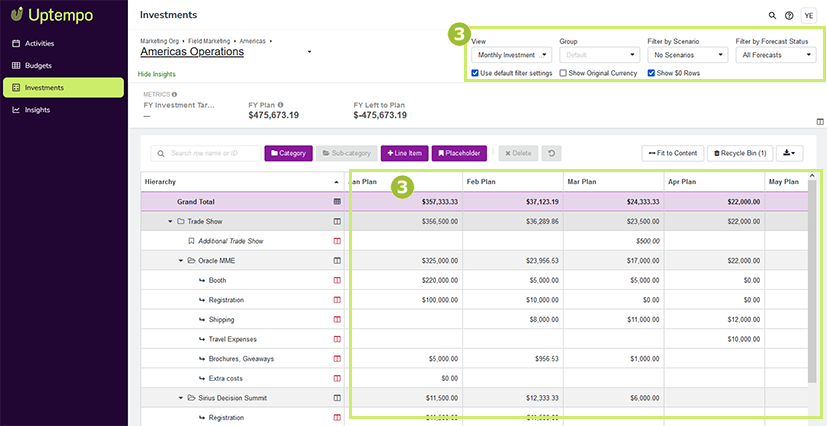Click the Americas breadcrumb
827x426 pixels.
pos(252,41)
